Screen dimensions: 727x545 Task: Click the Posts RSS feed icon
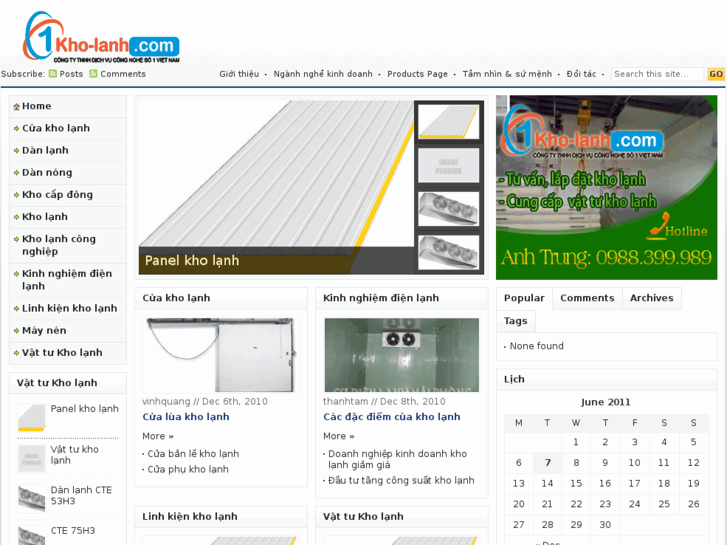click(53, 74)
